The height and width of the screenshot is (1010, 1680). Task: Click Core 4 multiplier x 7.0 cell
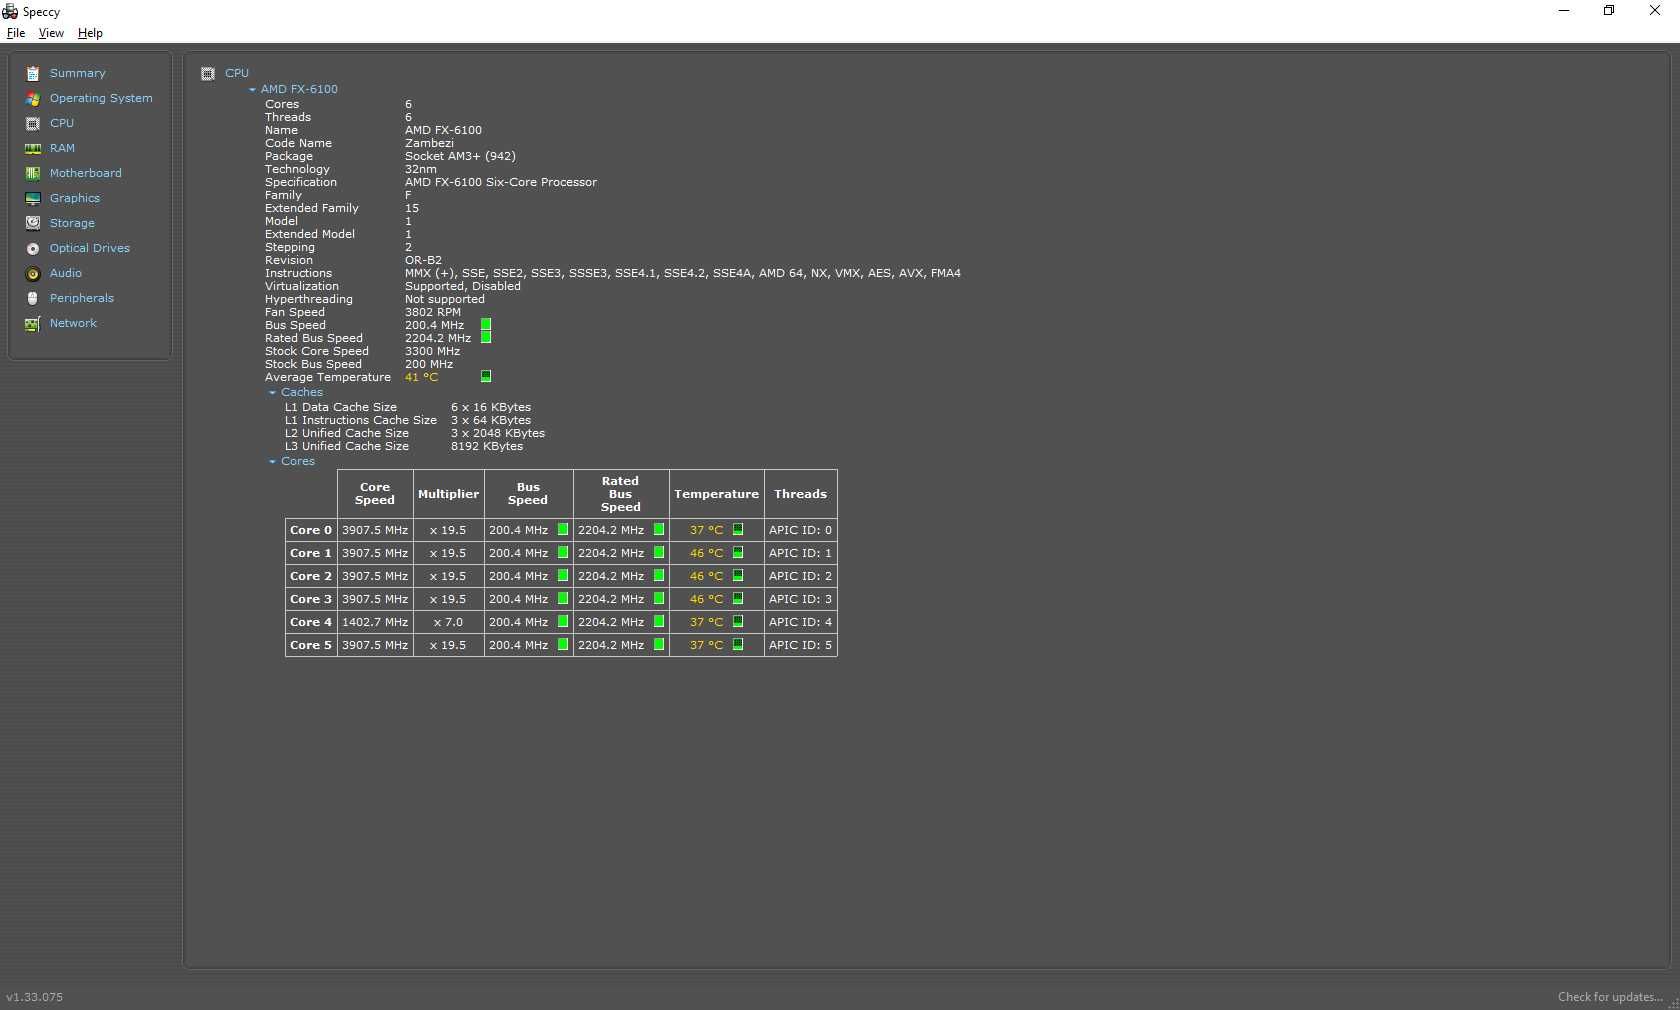[448, 622]
